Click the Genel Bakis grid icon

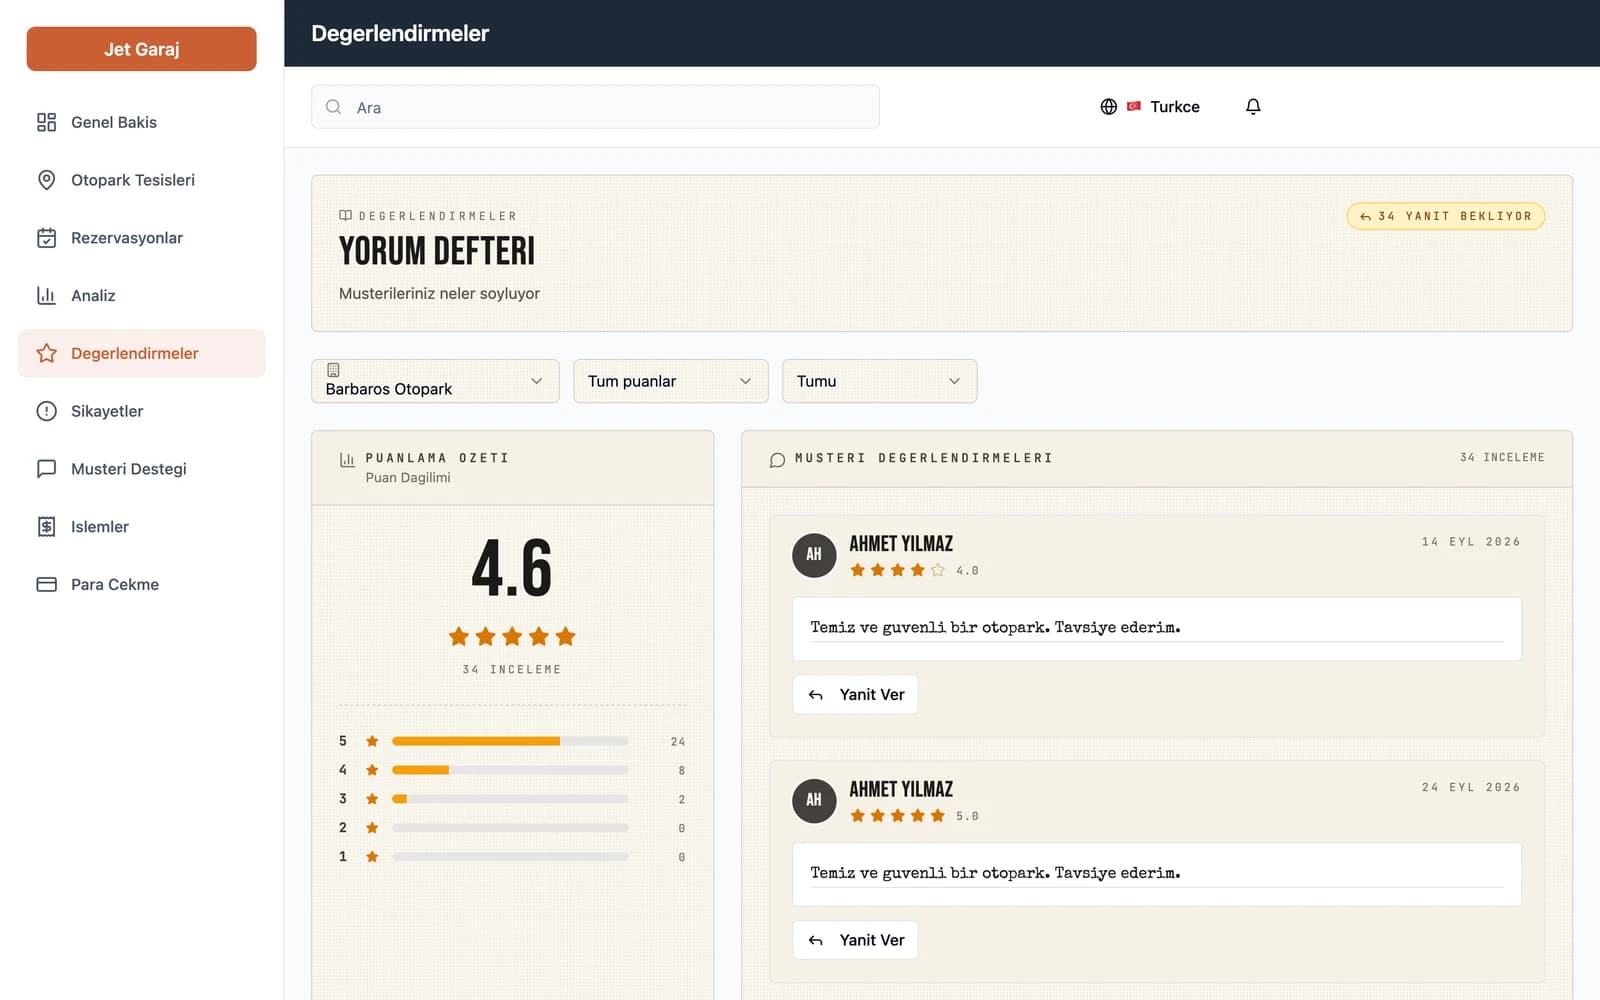tap(46, 122)
